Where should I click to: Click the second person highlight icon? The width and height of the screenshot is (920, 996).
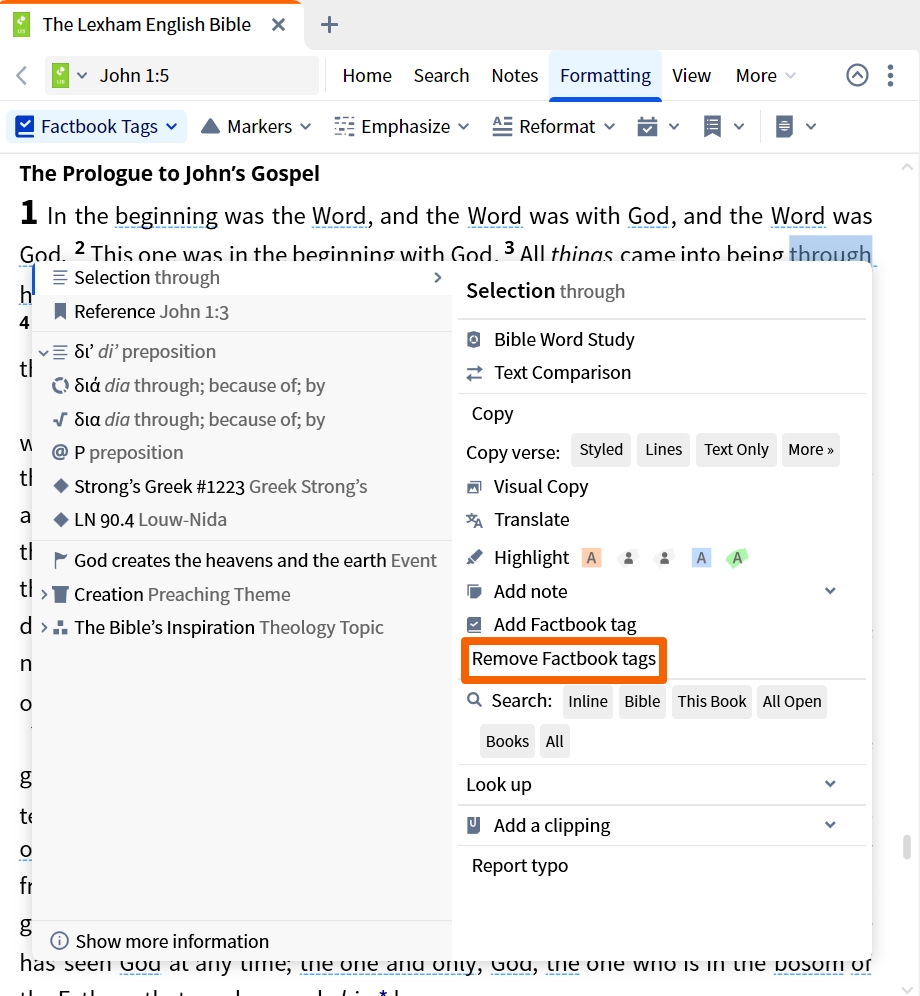[664, 558]
